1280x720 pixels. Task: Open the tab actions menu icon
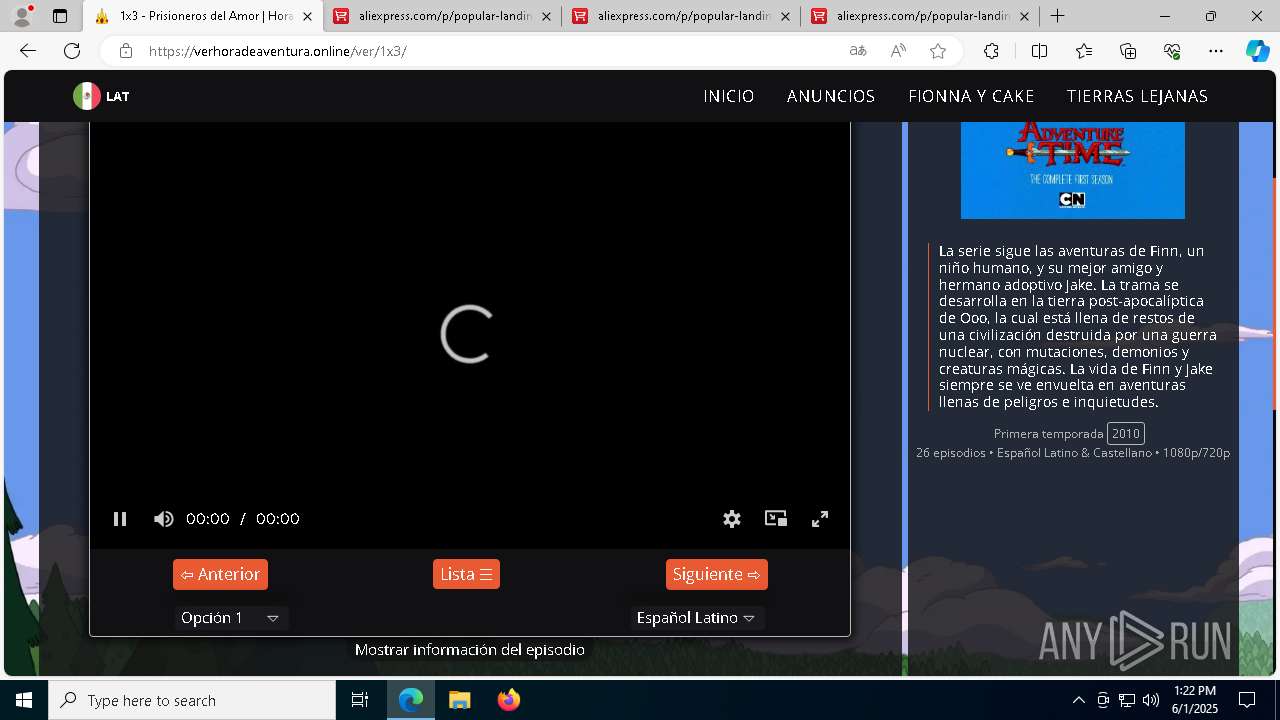60,16
